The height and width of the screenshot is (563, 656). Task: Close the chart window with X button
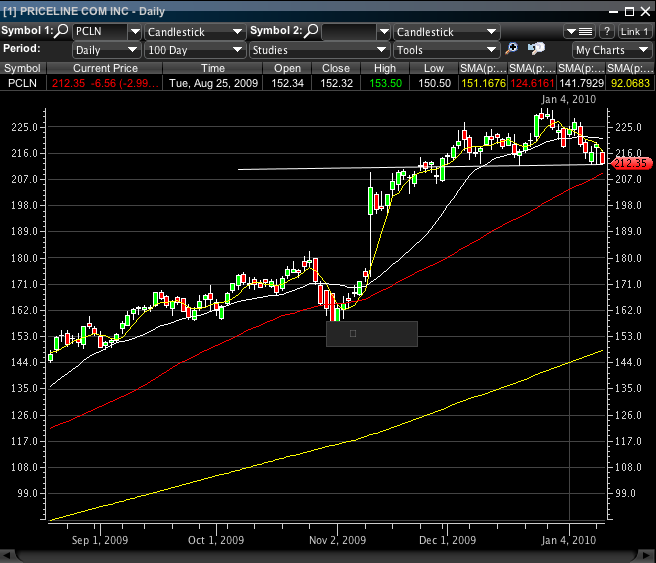645,10
